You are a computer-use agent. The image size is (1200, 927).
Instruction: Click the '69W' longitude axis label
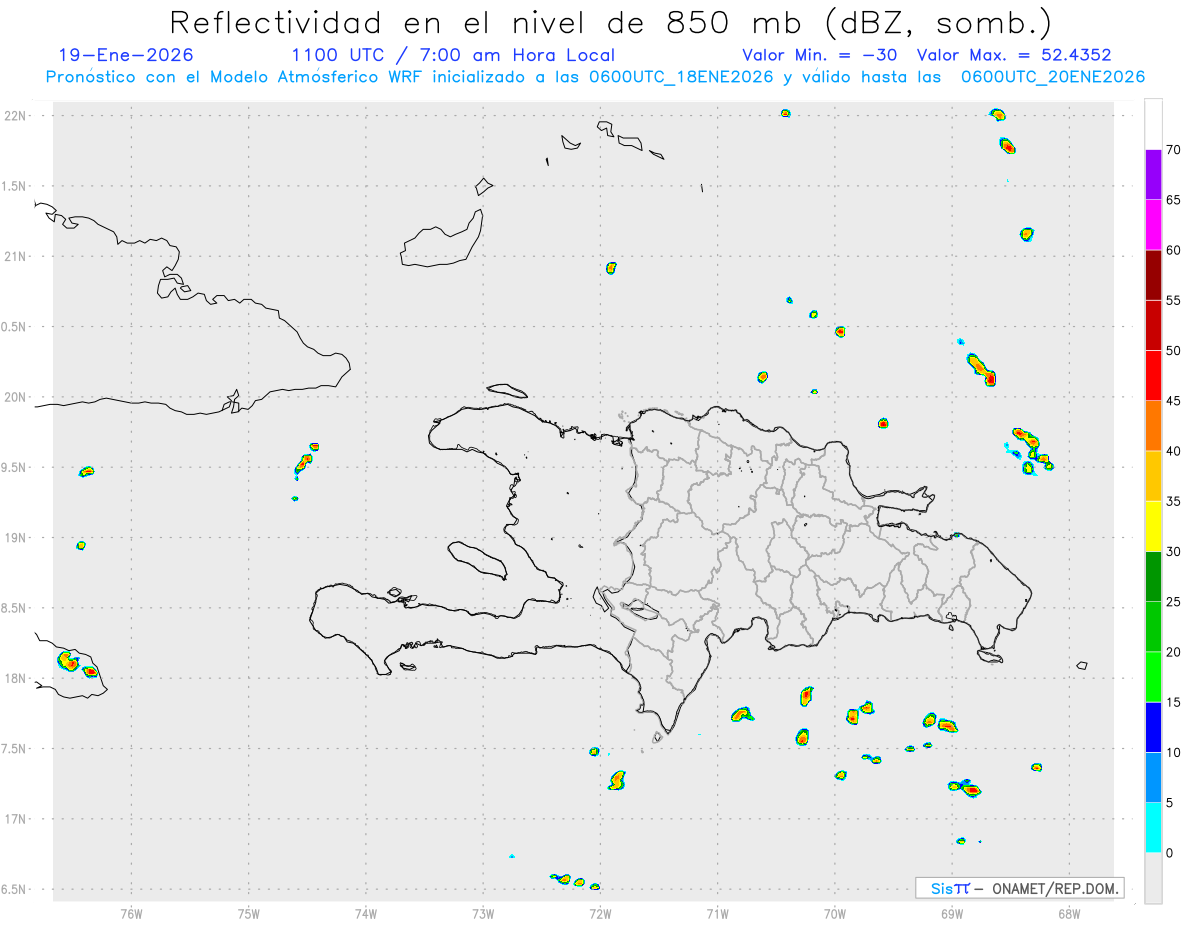[952, 913]
